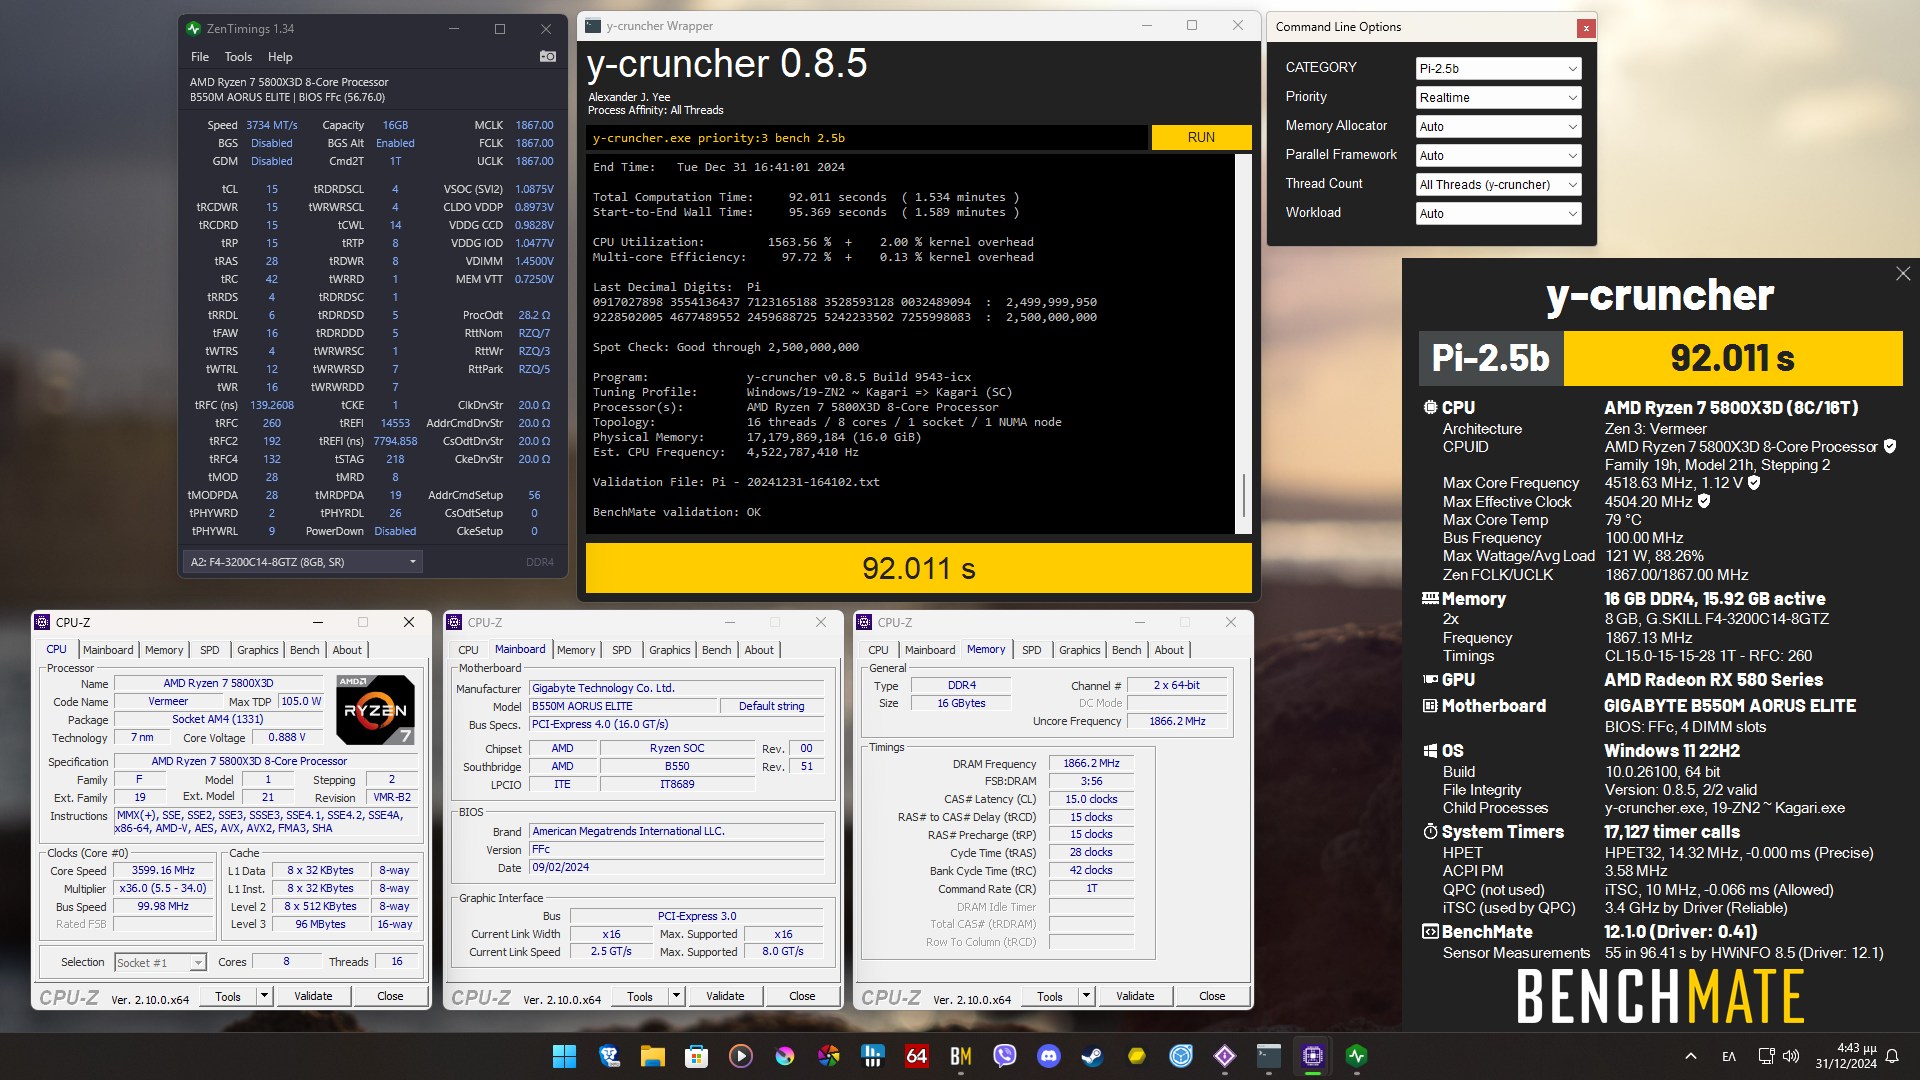Open the media player taskbar icon with play symbol
Screen dimensions: 1920x1080
pos(740,1056)
